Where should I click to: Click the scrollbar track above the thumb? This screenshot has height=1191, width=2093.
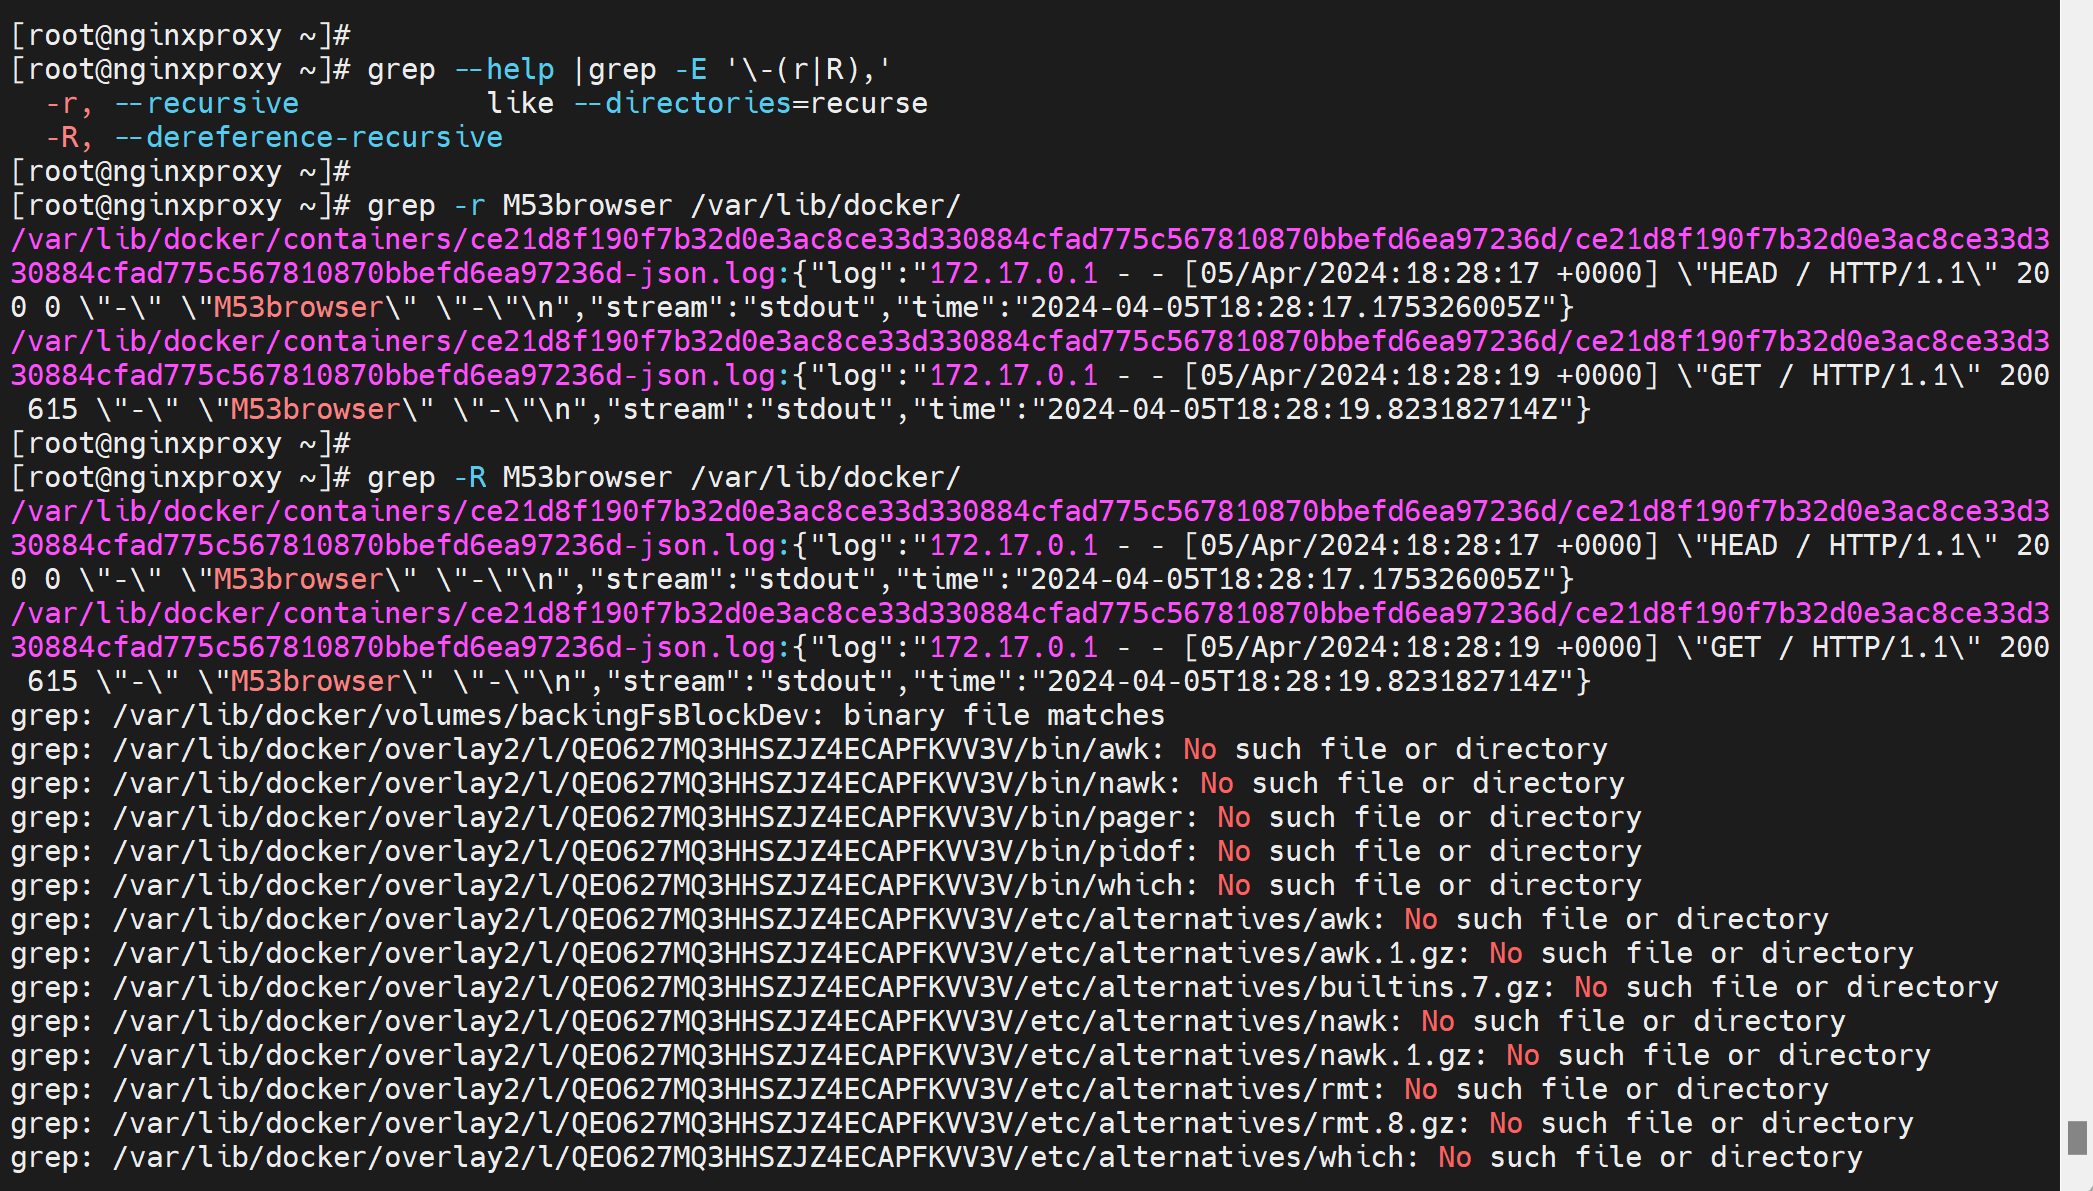pyautogui.click(x=2077, y=560)
